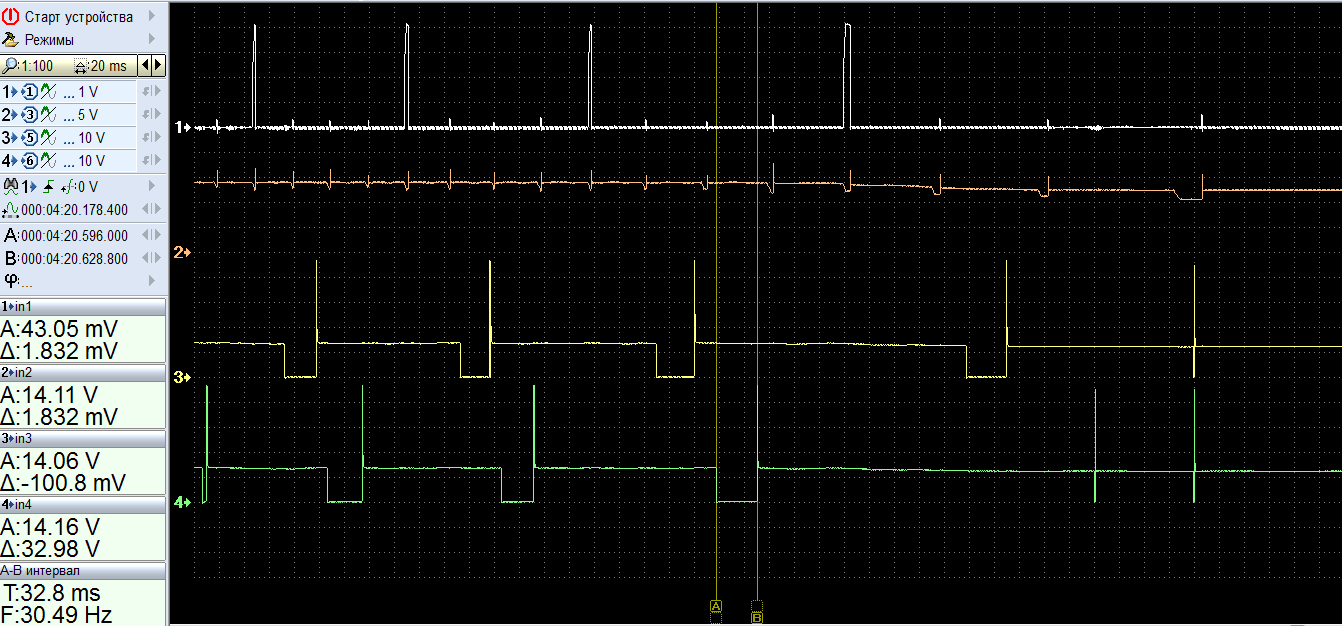Open the channel 3 range showing 10 V

(x=91, y=138)
